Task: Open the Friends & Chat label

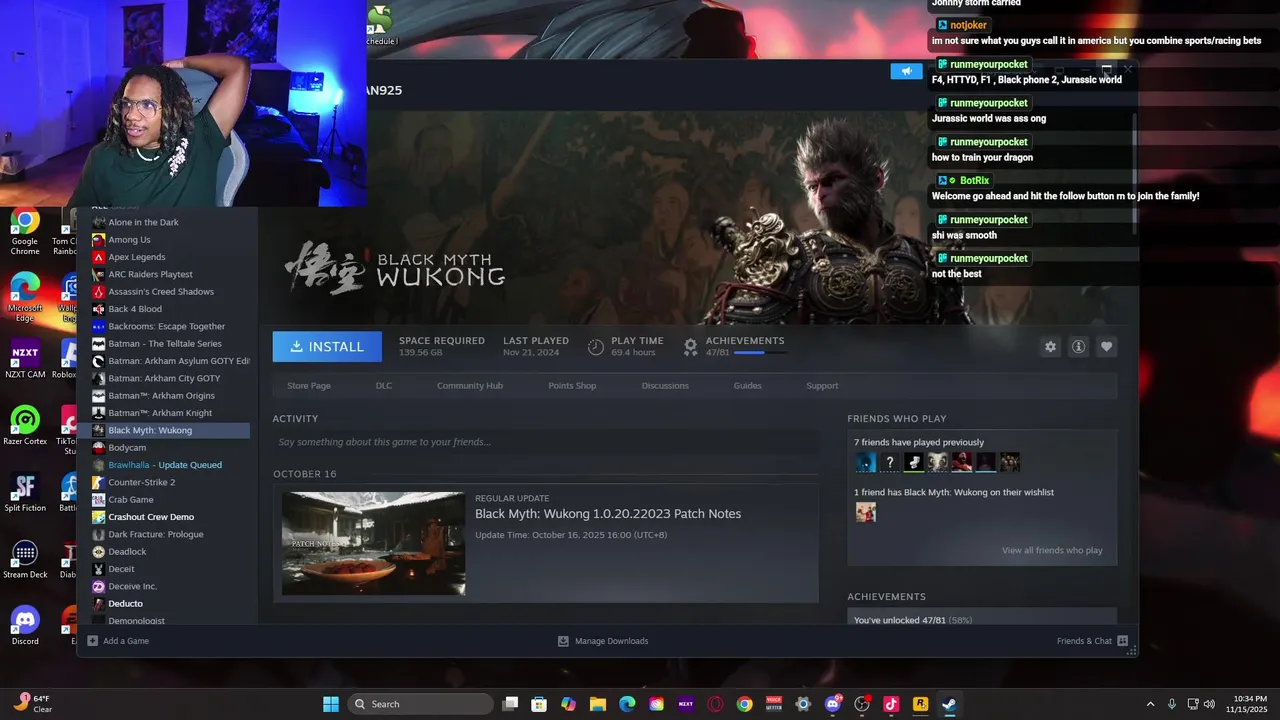Action: [x=1084, y=641]
